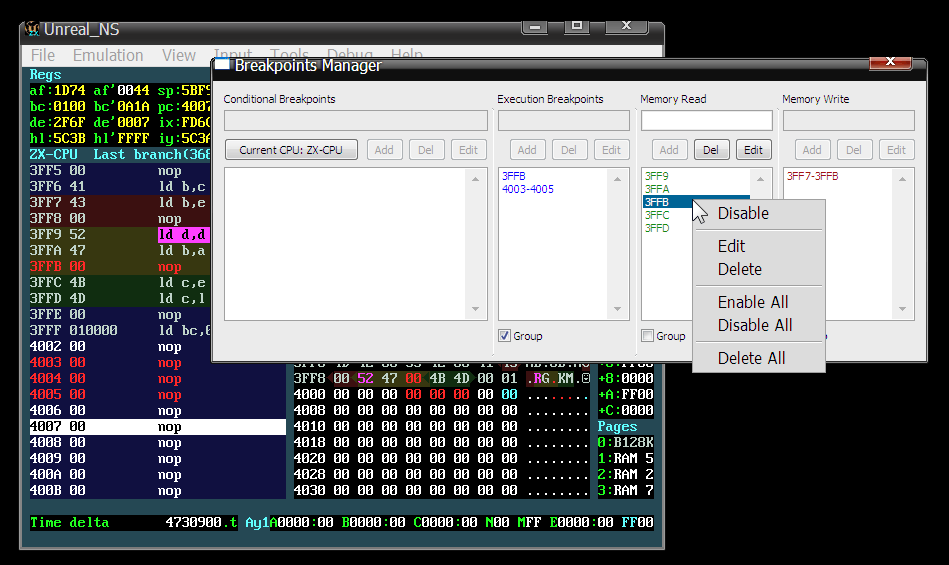
Task: Focus the Conditional Breakpoints input field
Action: pyautogui.click(x=356, y=120)
